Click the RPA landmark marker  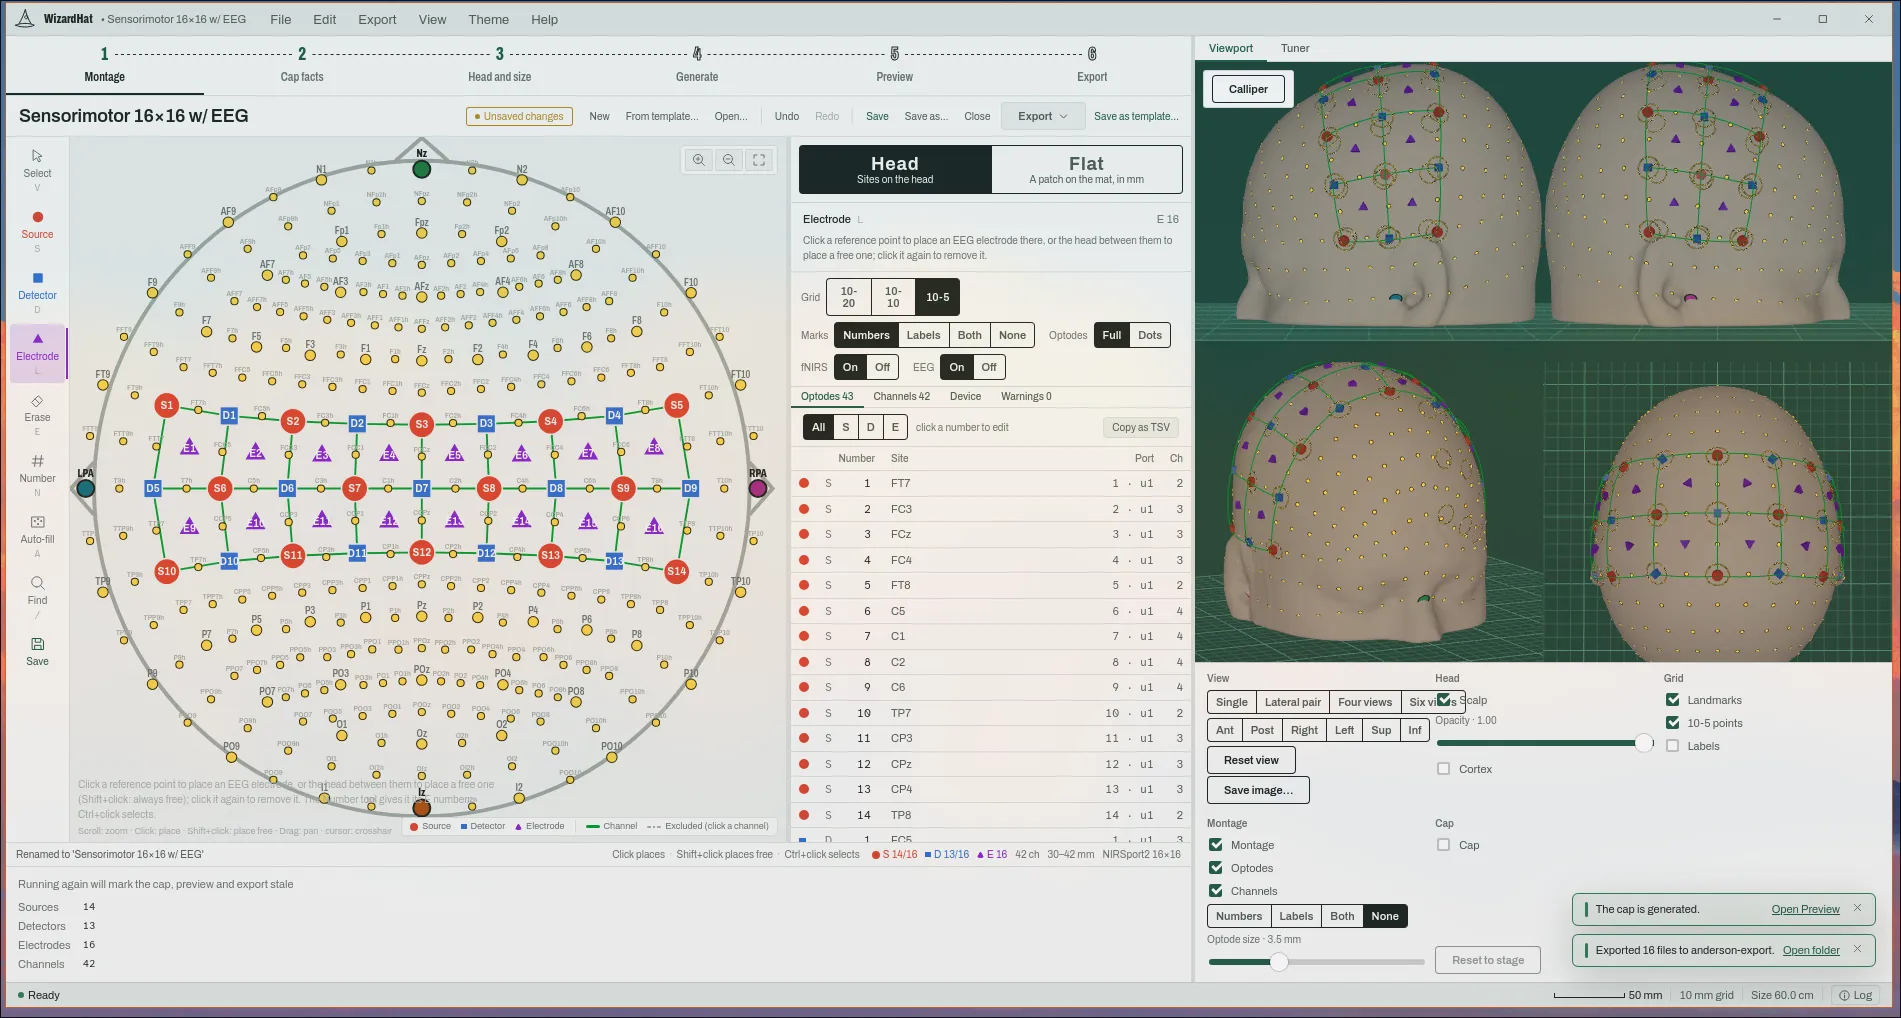click(758, 488)
